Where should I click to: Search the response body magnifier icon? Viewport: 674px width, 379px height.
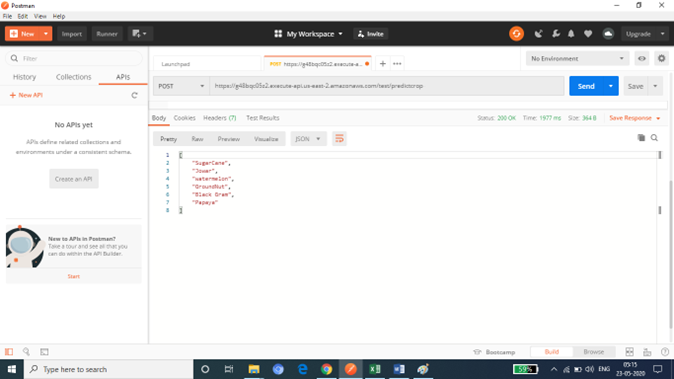(654, 138)
